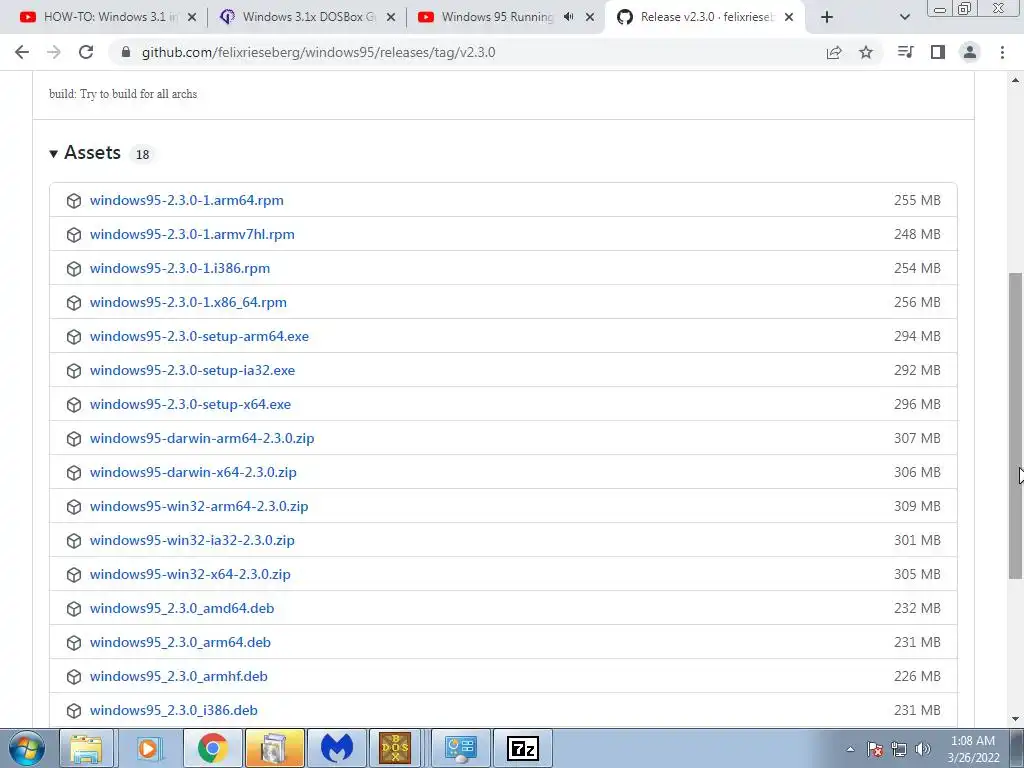
Task: Download windows95-2.3.0-1.armv7hl.rpm
Action: click(x=192, y=234)
